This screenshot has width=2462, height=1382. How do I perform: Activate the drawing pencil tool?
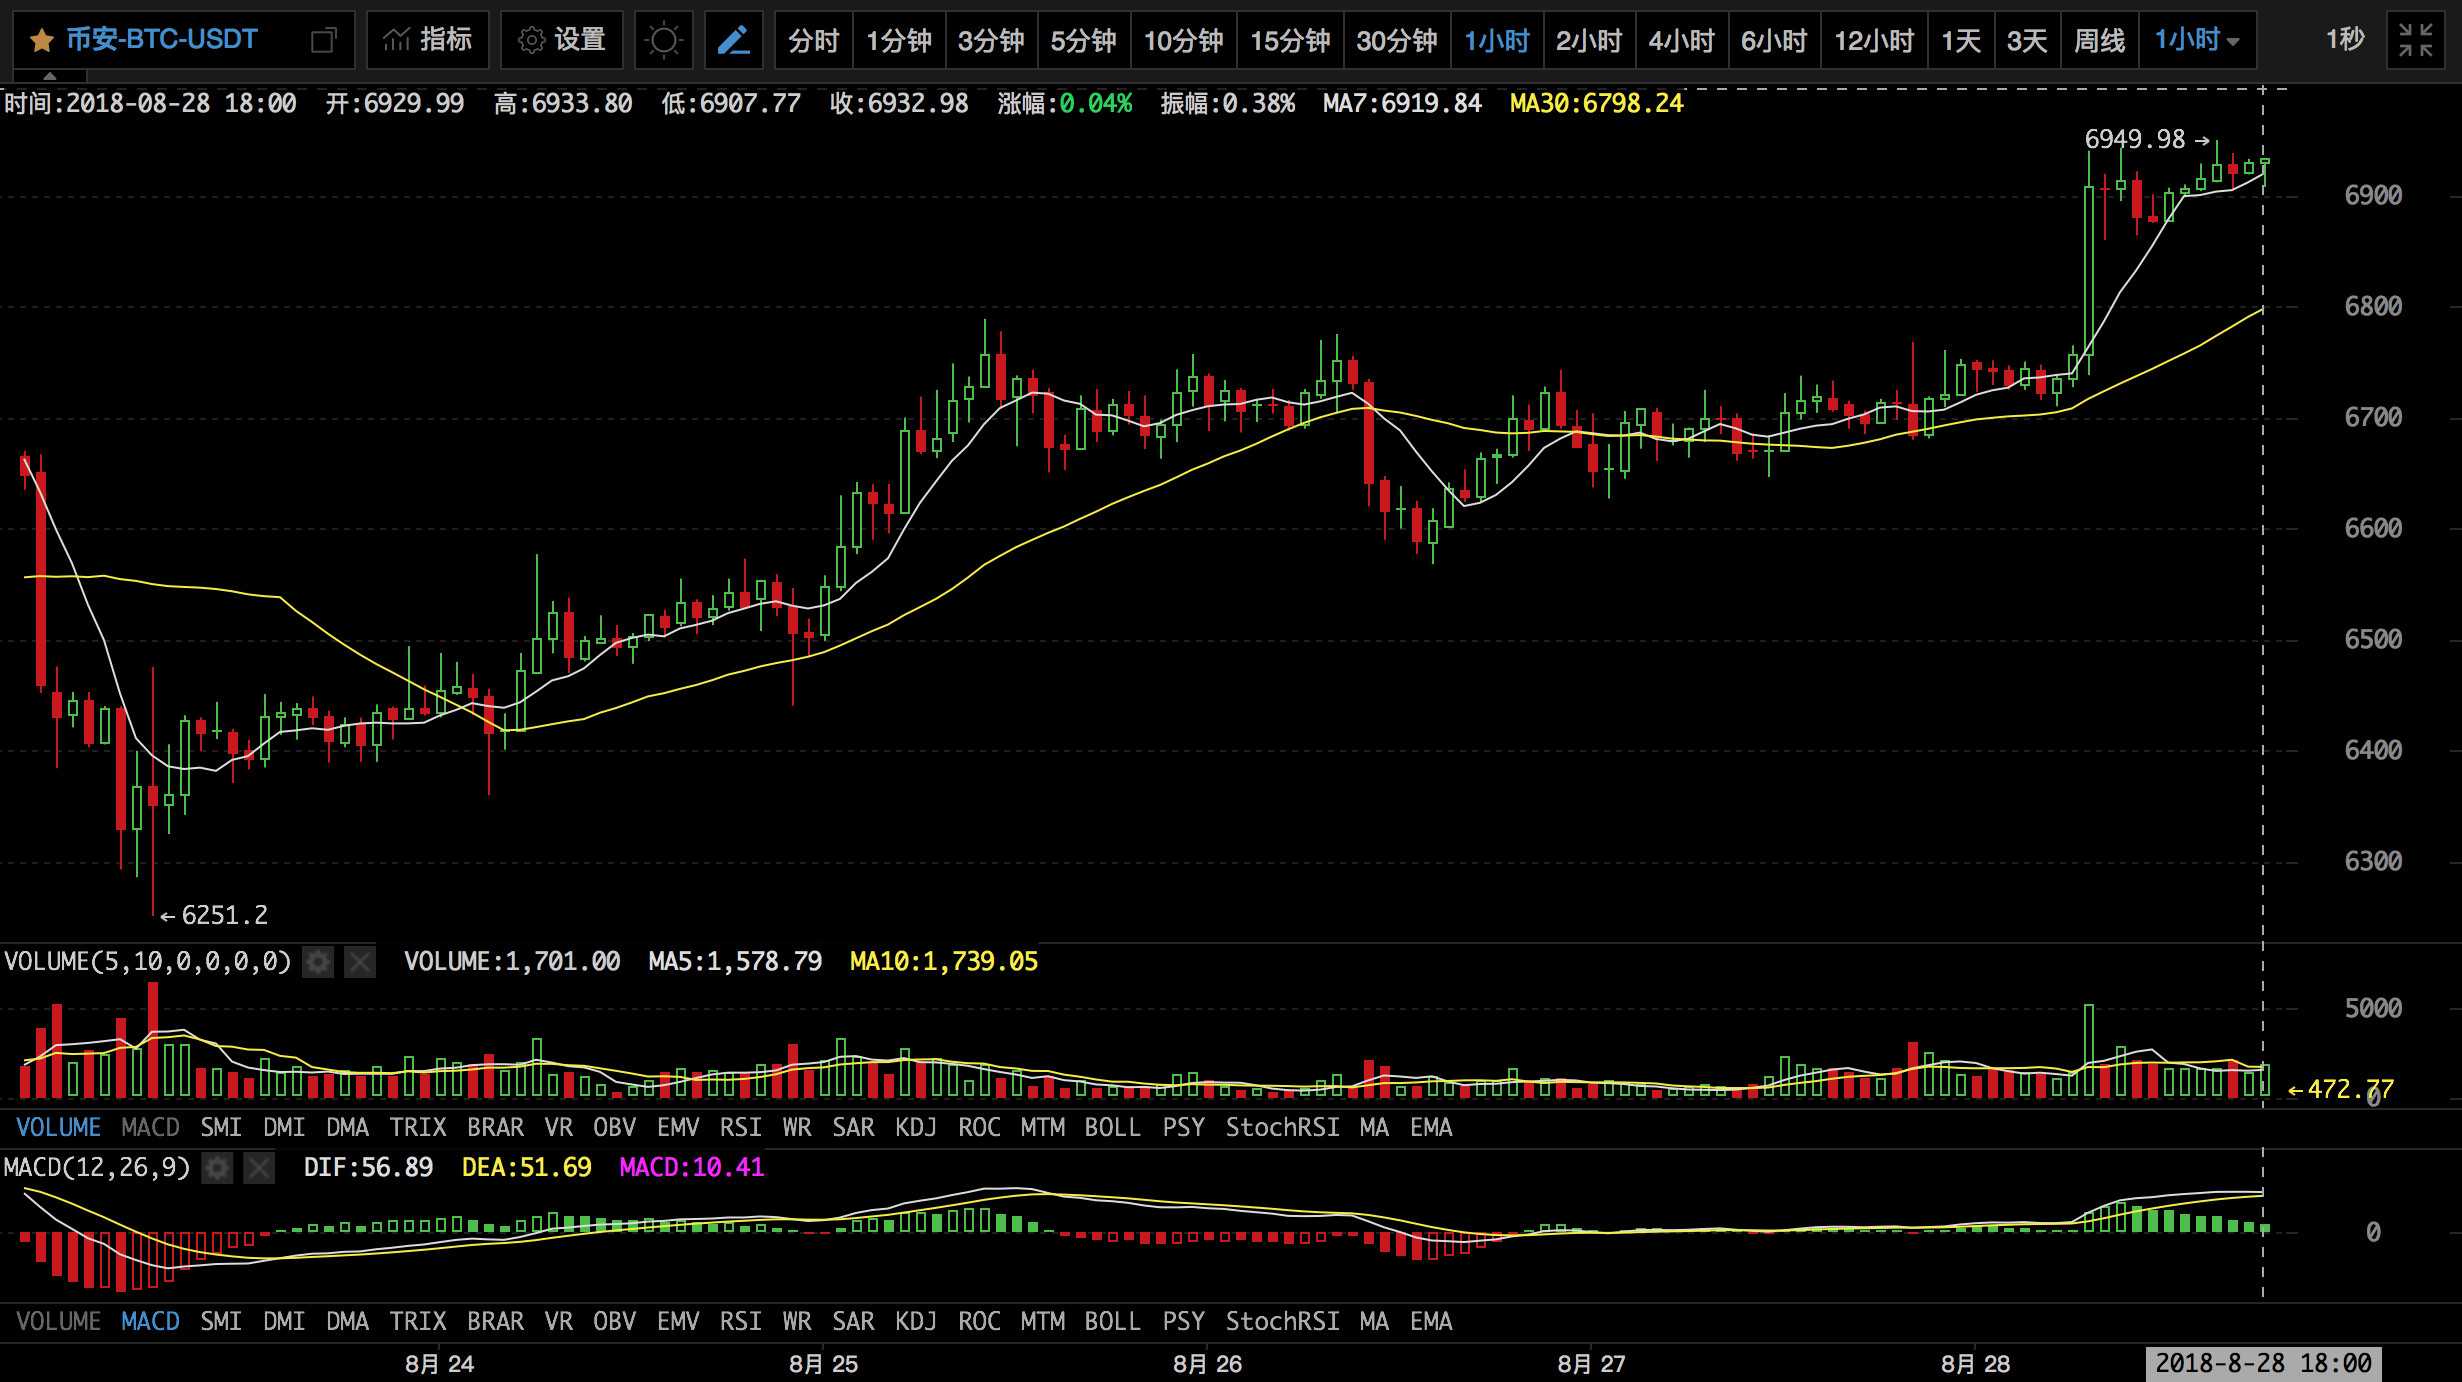point(733,40)
